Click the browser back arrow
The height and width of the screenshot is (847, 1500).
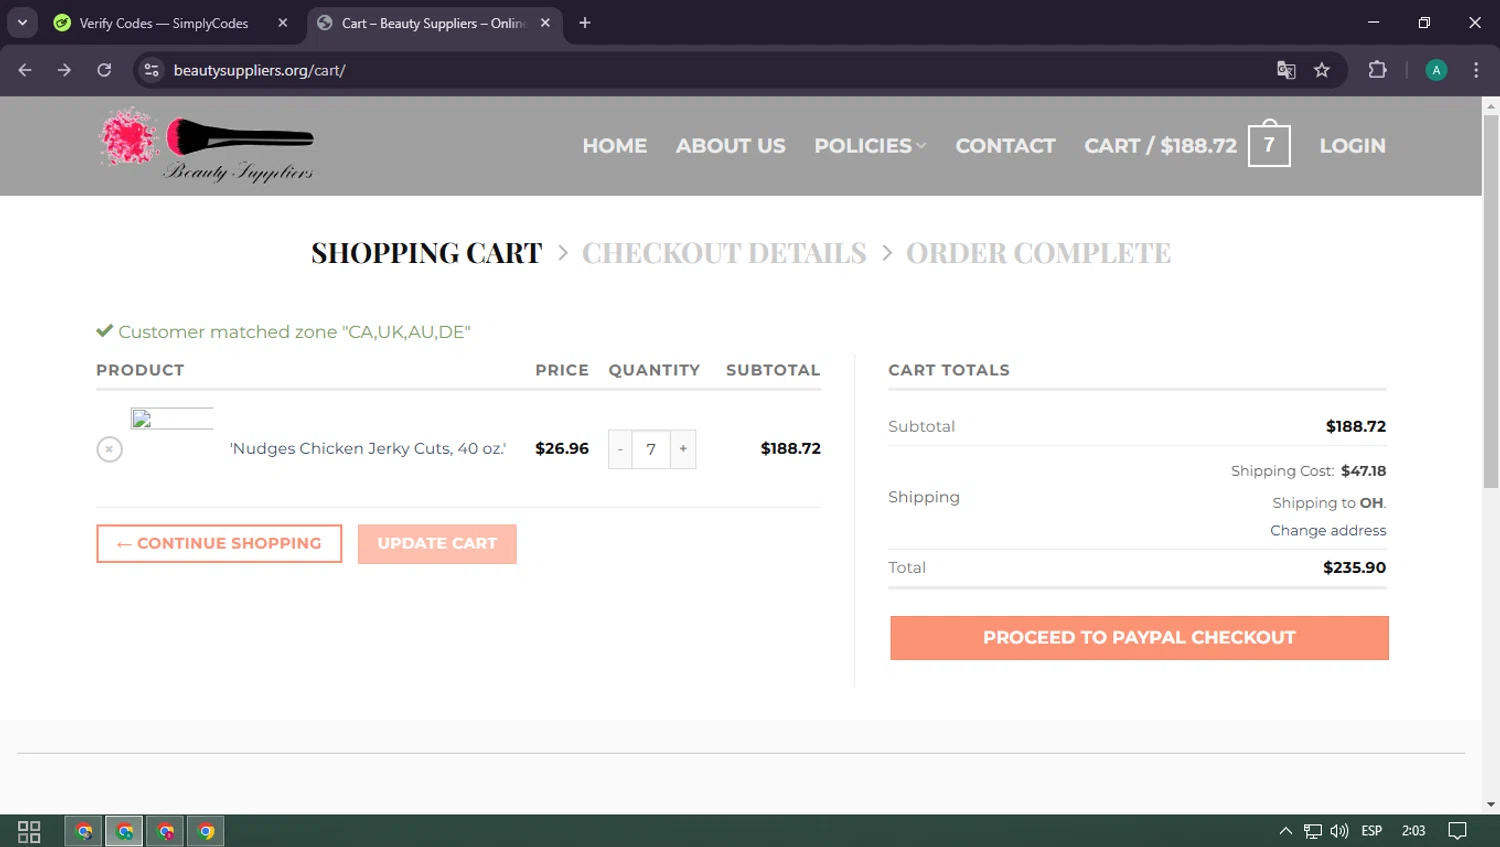click(25, 70)
